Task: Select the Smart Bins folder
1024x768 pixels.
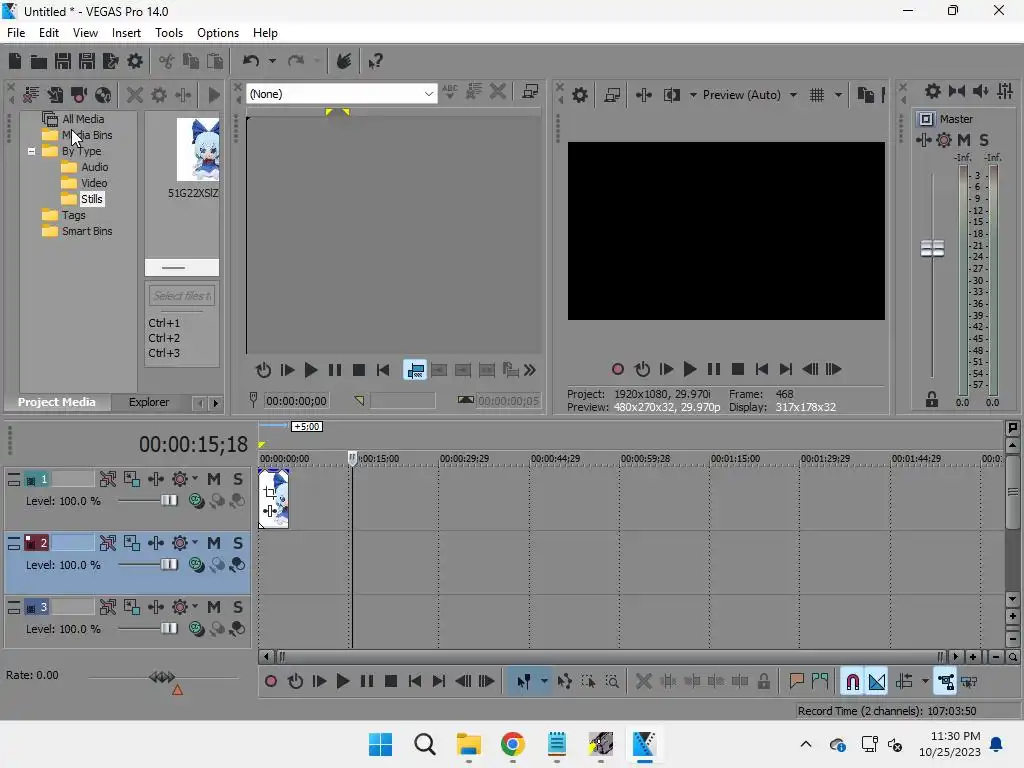Action: pyautogui.click(x=87, y=231)
